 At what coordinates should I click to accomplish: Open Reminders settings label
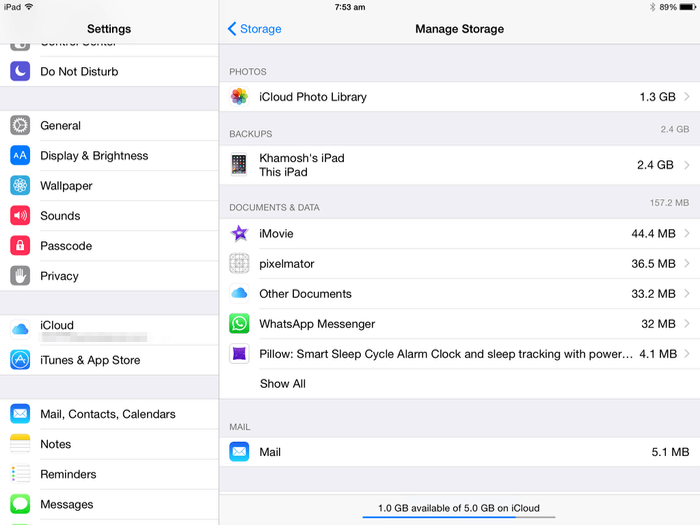pos(68,474)
